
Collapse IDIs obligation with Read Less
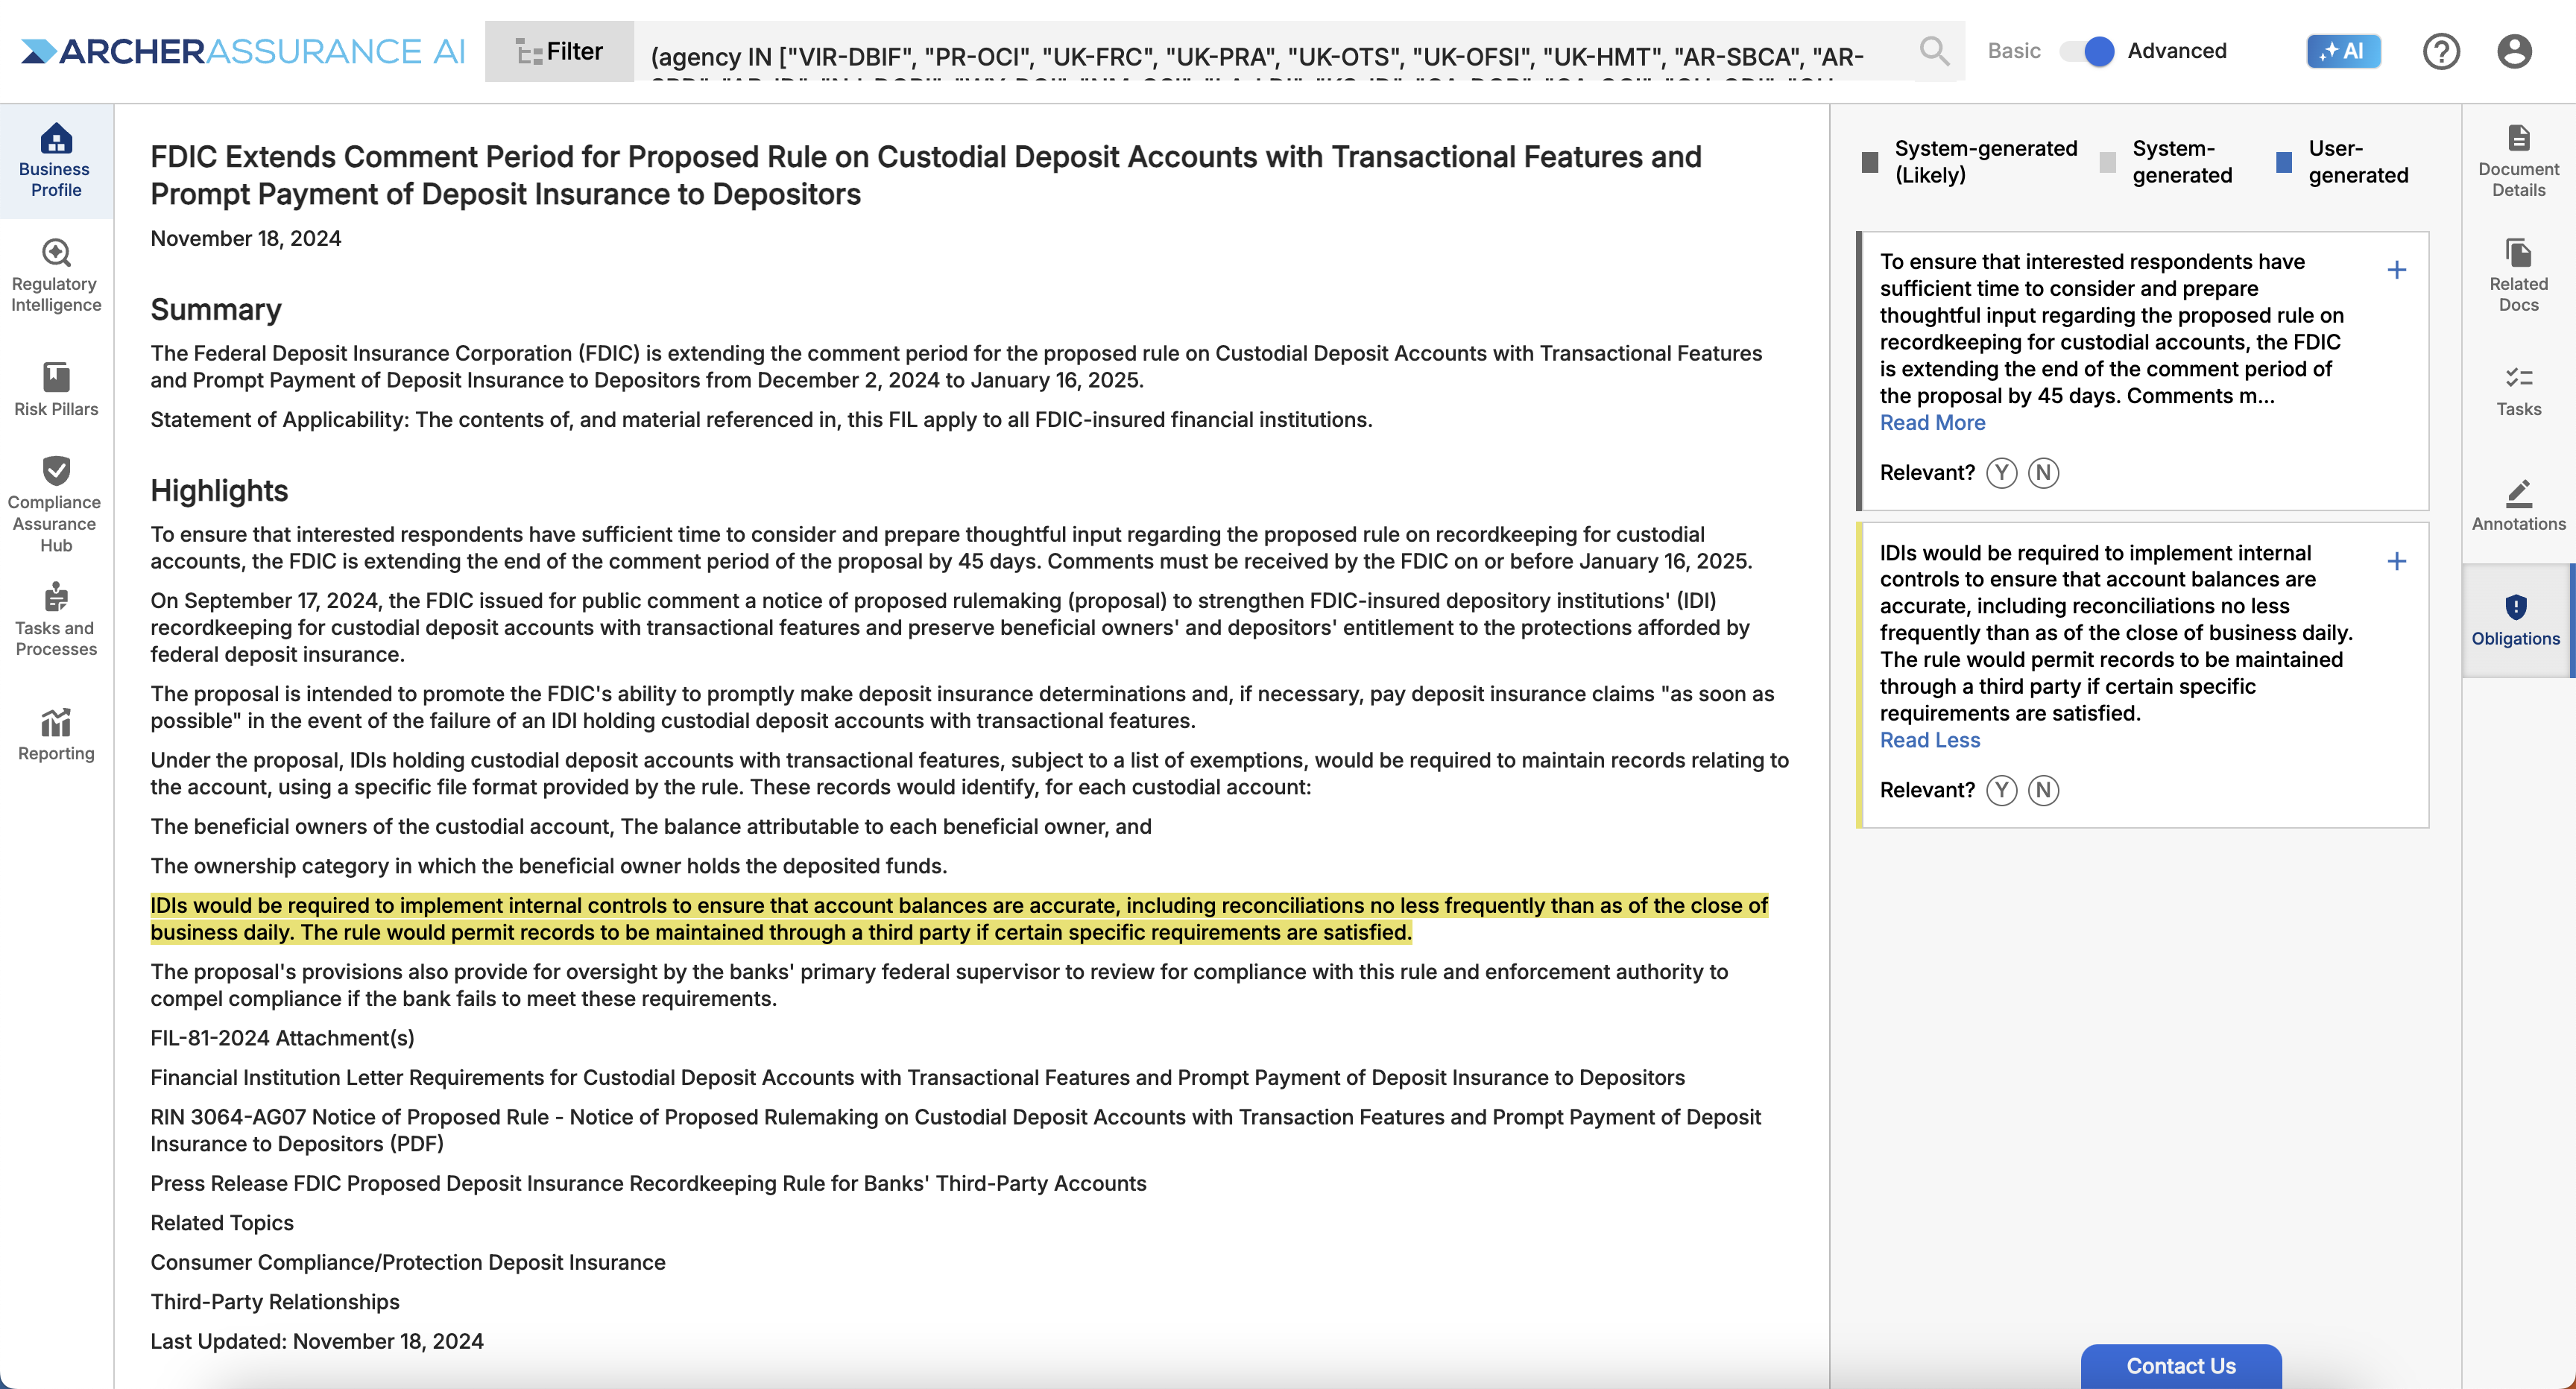tap(1929, 741)
